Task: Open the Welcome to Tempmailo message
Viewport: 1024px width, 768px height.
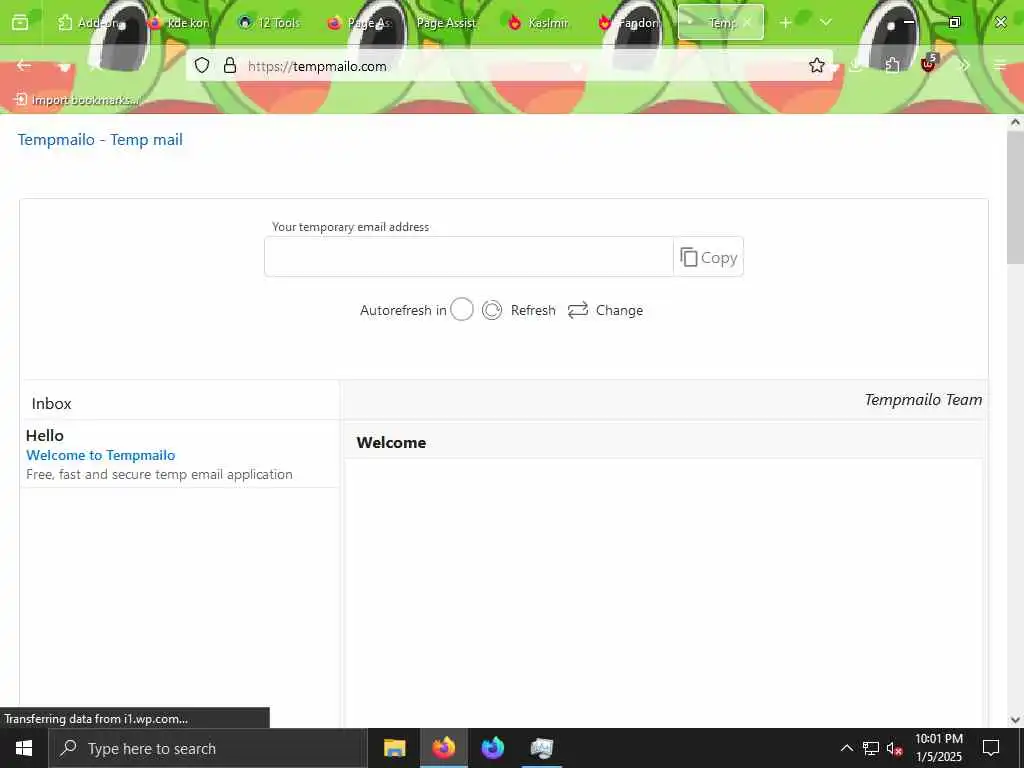Action: click(x=101, y=455)
